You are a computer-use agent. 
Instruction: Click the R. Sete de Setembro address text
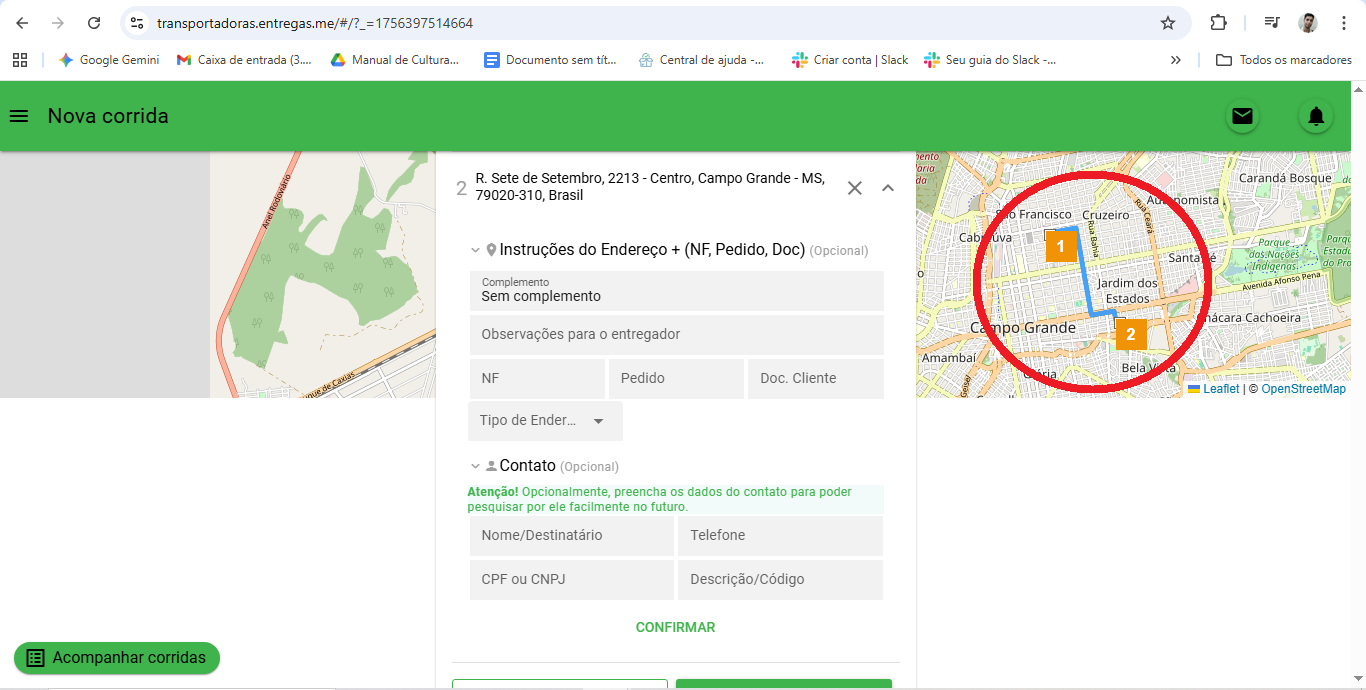point(650,187)
